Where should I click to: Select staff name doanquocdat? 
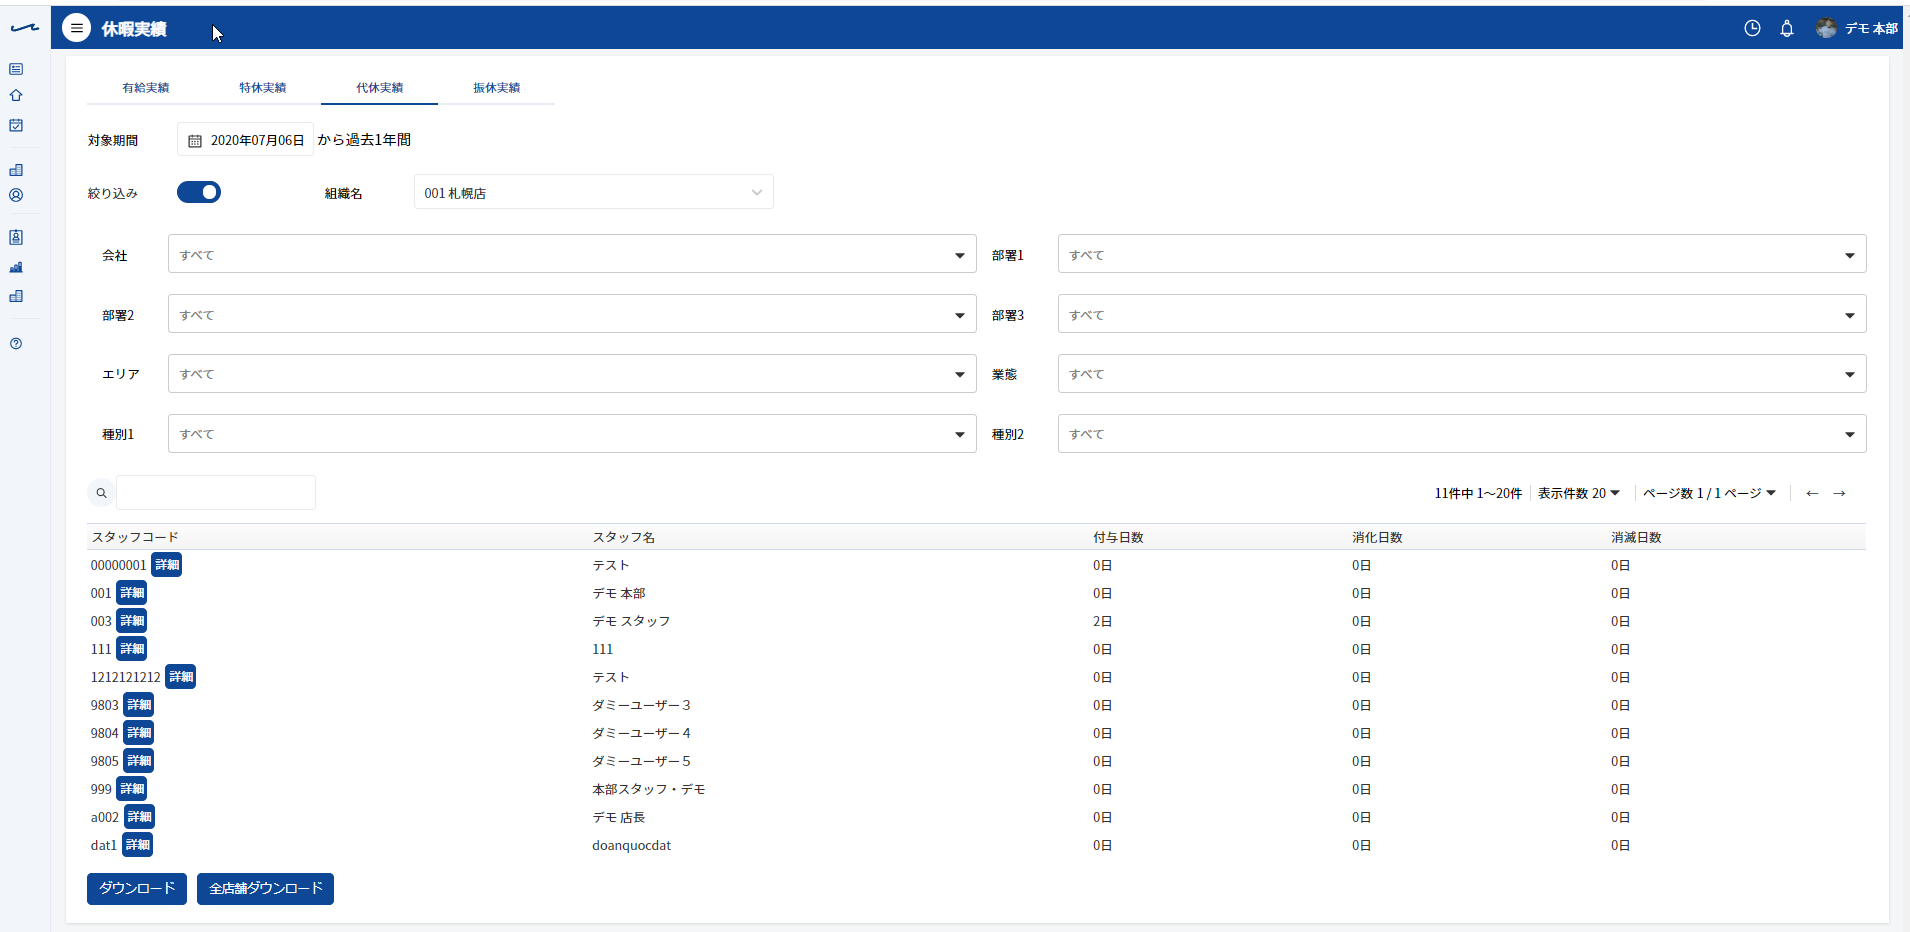(x=631, y=845)
